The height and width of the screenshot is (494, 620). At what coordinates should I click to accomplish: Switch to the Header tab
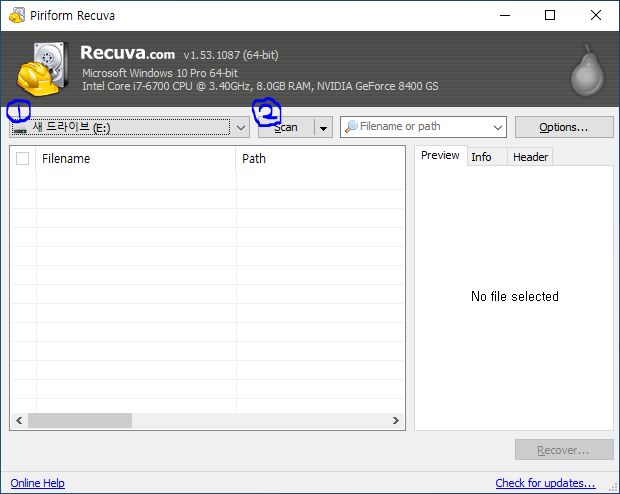click(530, 157)
